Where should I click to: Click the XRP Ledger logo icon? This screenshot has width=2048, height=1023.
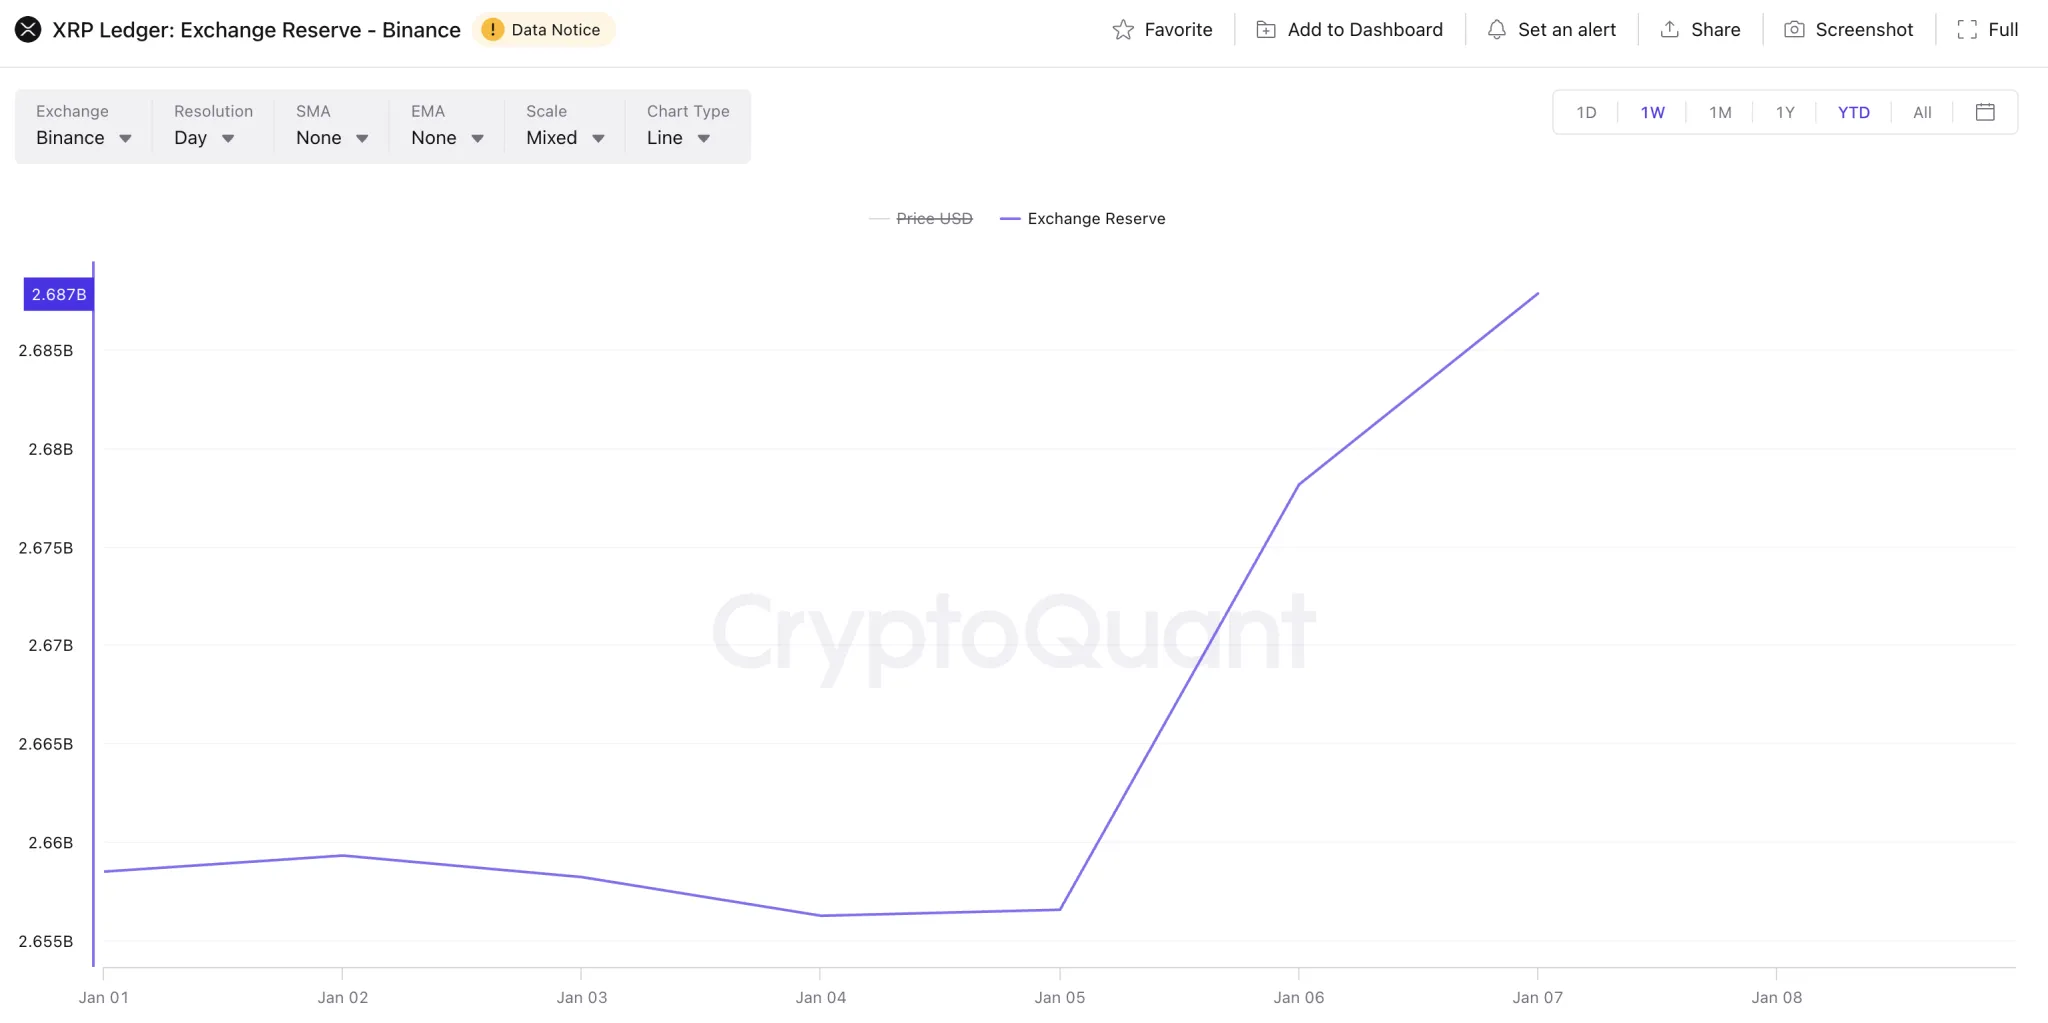point(28,29)
